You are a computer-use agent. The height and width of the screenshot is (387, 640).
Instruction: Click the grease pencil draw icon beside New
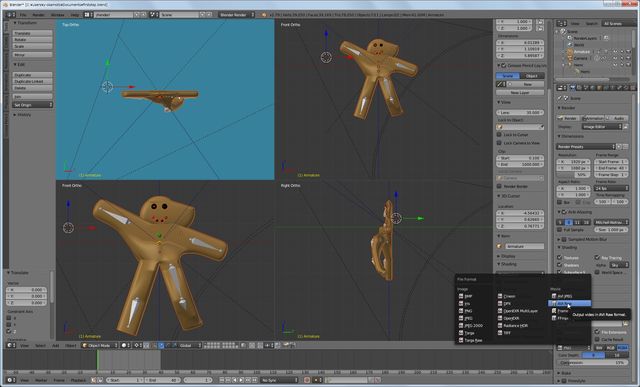click(501, 84)
